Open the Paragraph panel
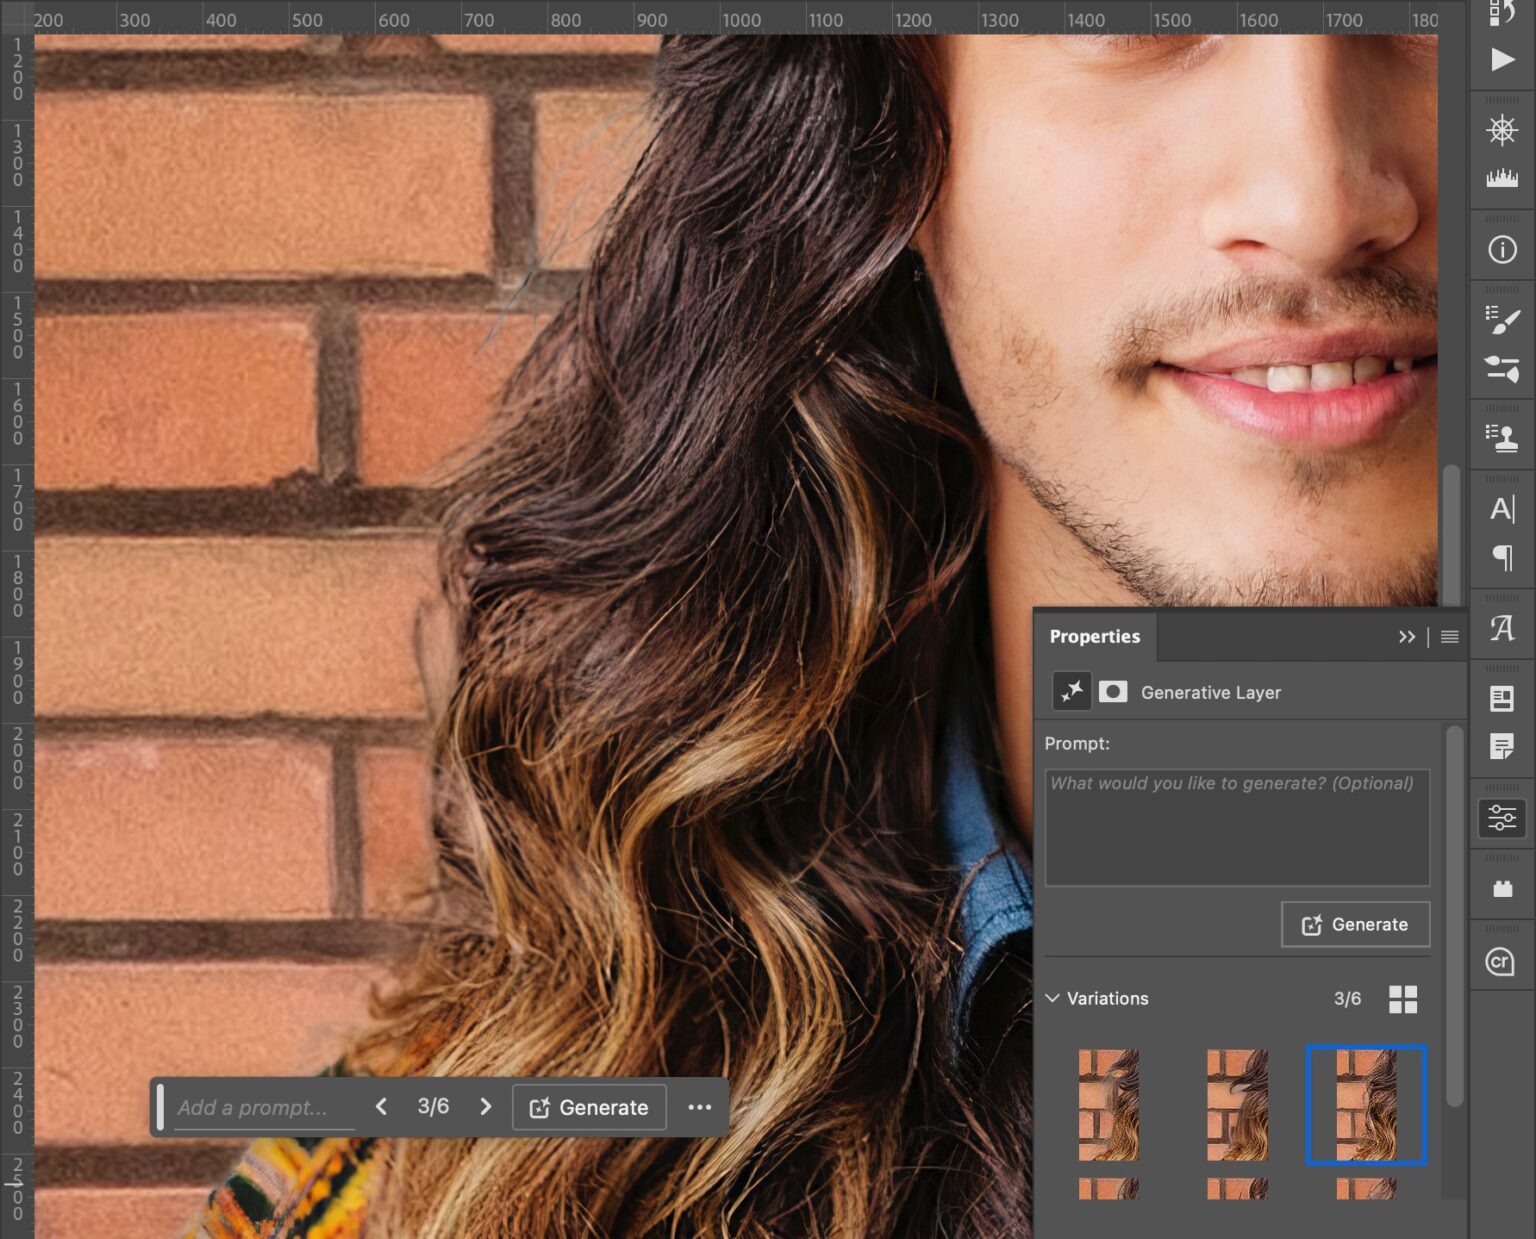Image resolution: width=1536 pixels, height=1239 pixels. 1500,560
